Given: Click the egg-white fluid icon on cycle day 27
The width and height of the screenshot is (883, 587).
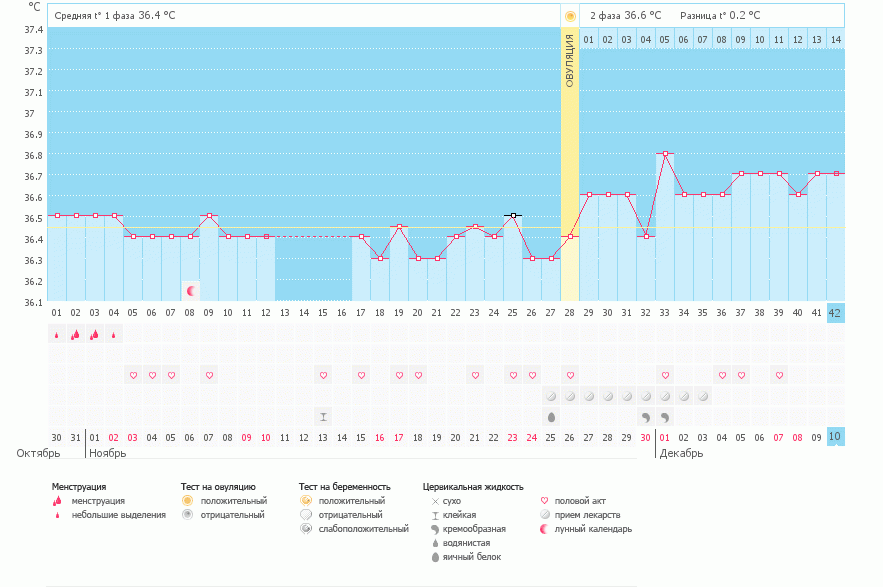Looking at the screenshot, I should point(551,417).
